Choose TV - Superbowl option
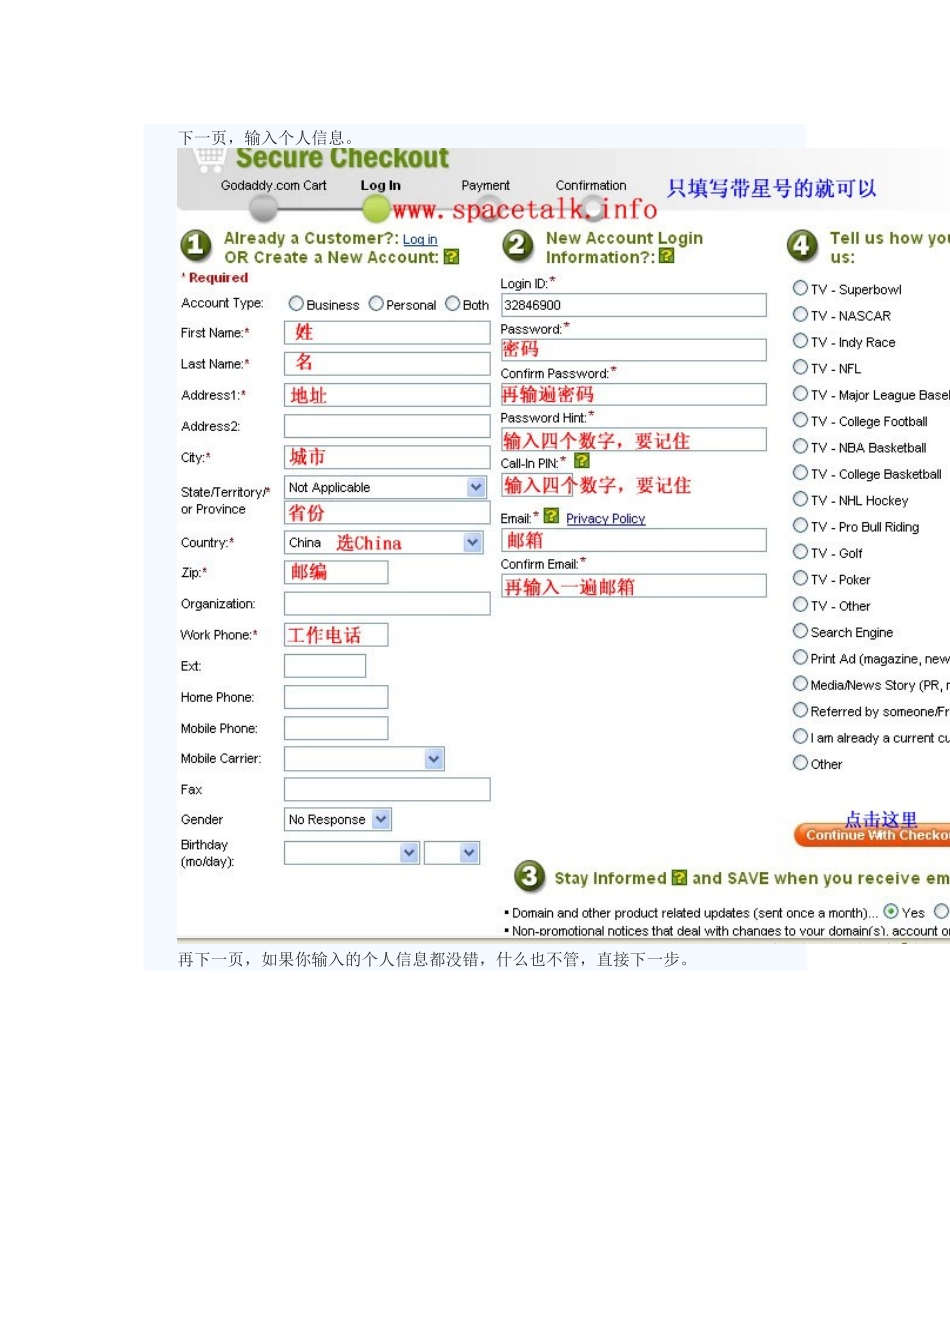Image resolution: width=950 pixels, height=1344 pixels. click(800, 288)
